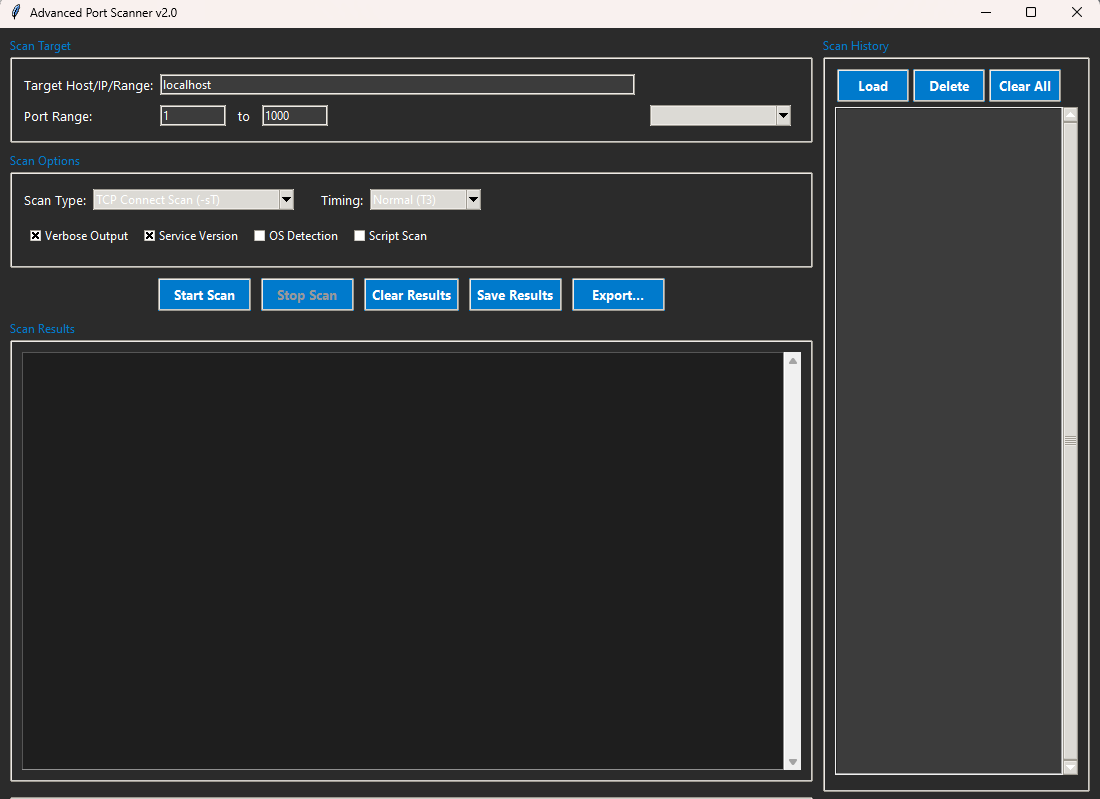Click the Scan Results scrollbar down arrow
The width and height of the screenshot is (1100, 799).
coord(793,762)
